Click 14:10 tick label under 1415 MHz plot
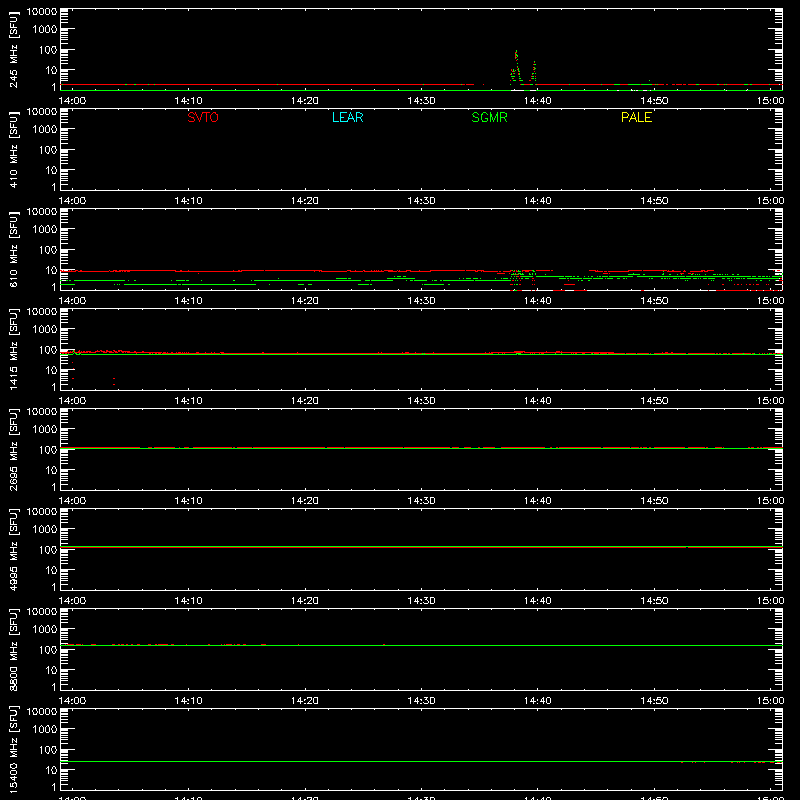The image size is (800, 800). point(188,401)
